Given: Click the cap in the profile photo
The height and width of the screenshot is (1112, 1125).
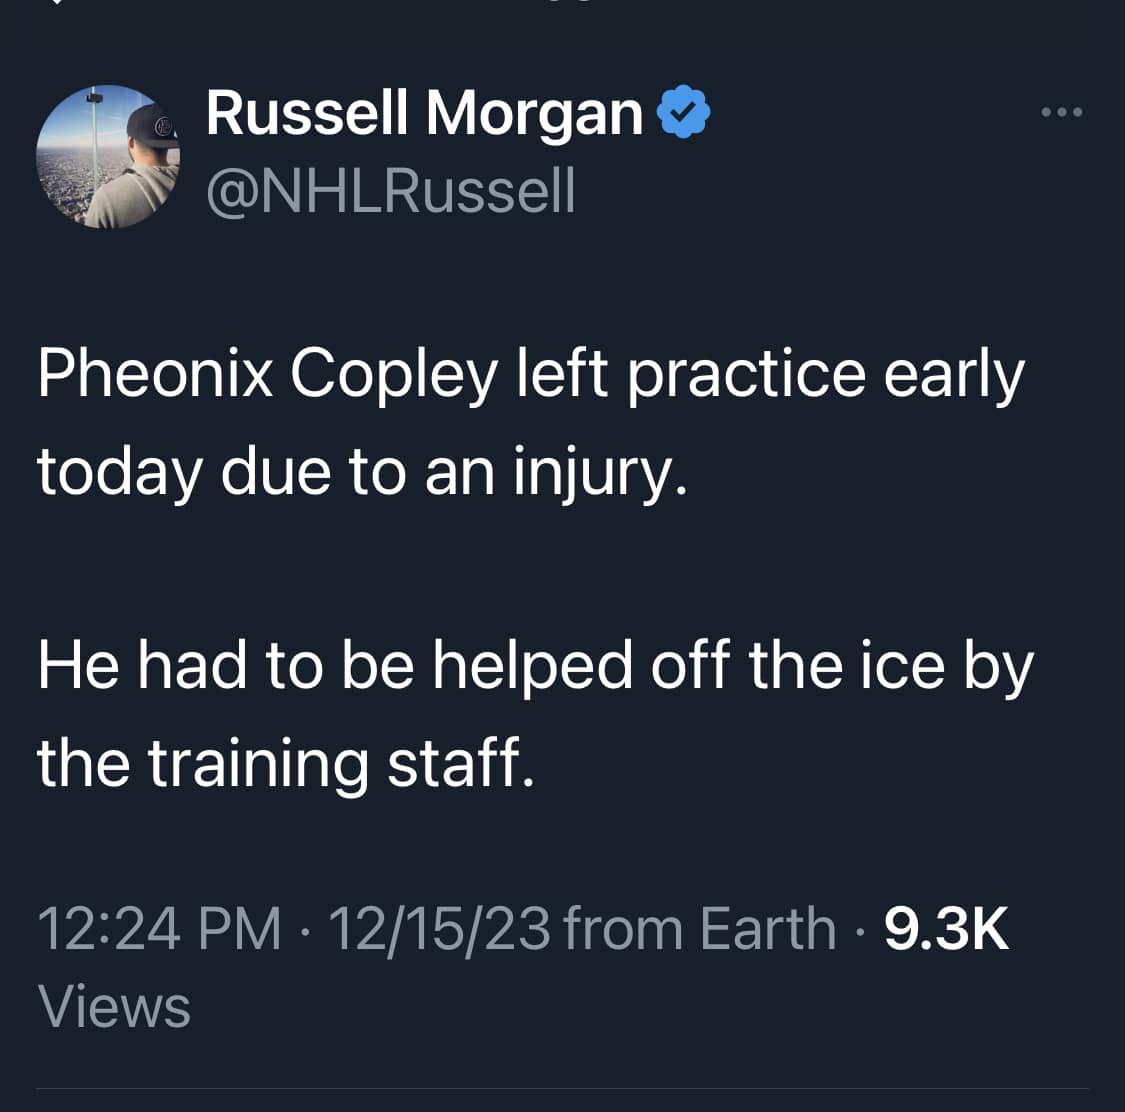Looking at the screenshot, I should pyautogui.click(x=152, y=126).
